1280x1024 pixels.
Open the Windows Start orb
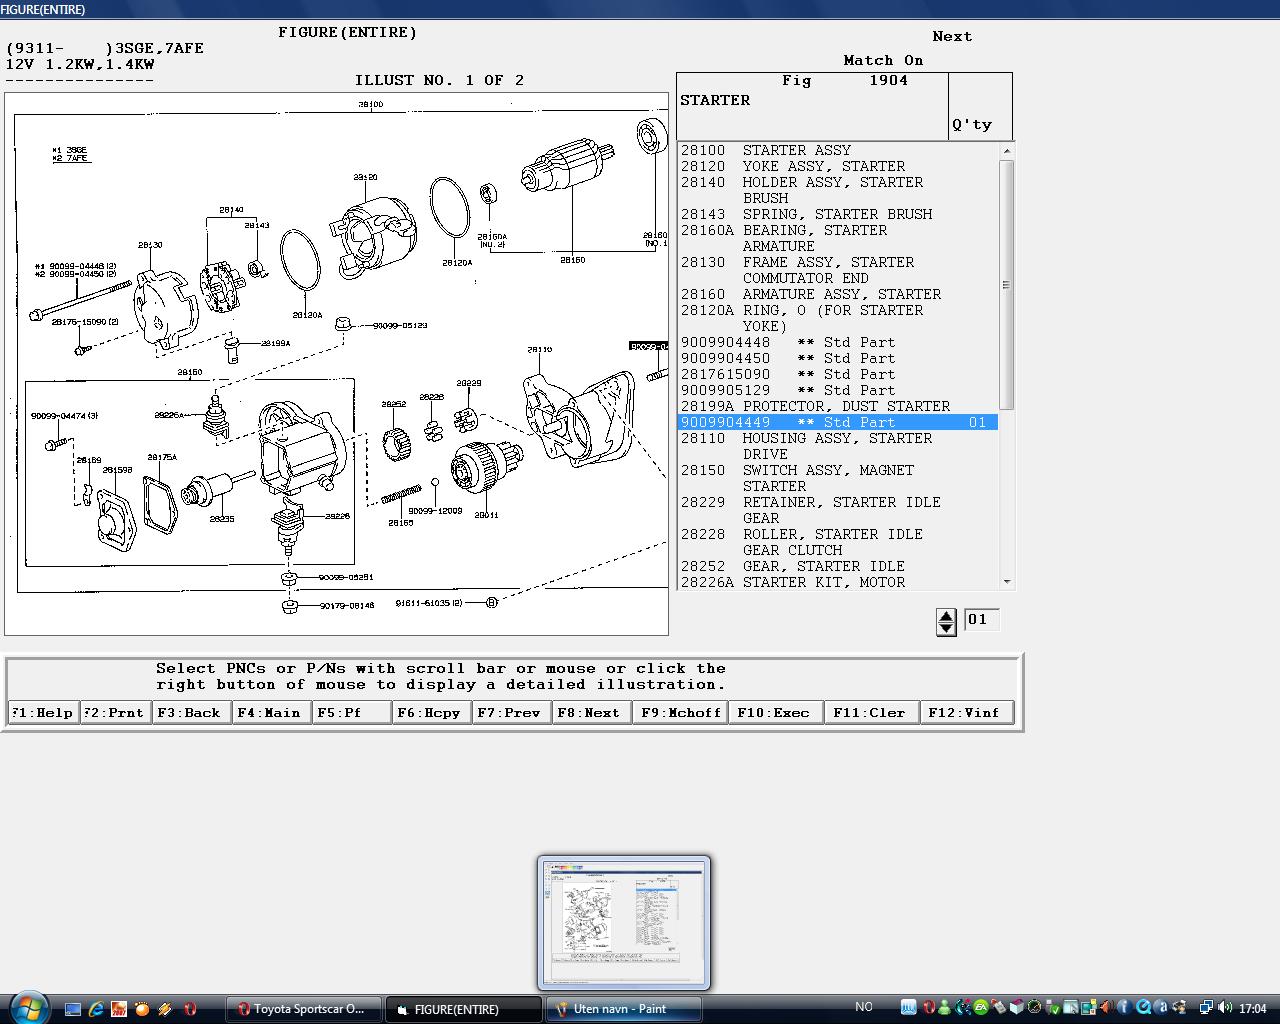(x=27, y=1007)
